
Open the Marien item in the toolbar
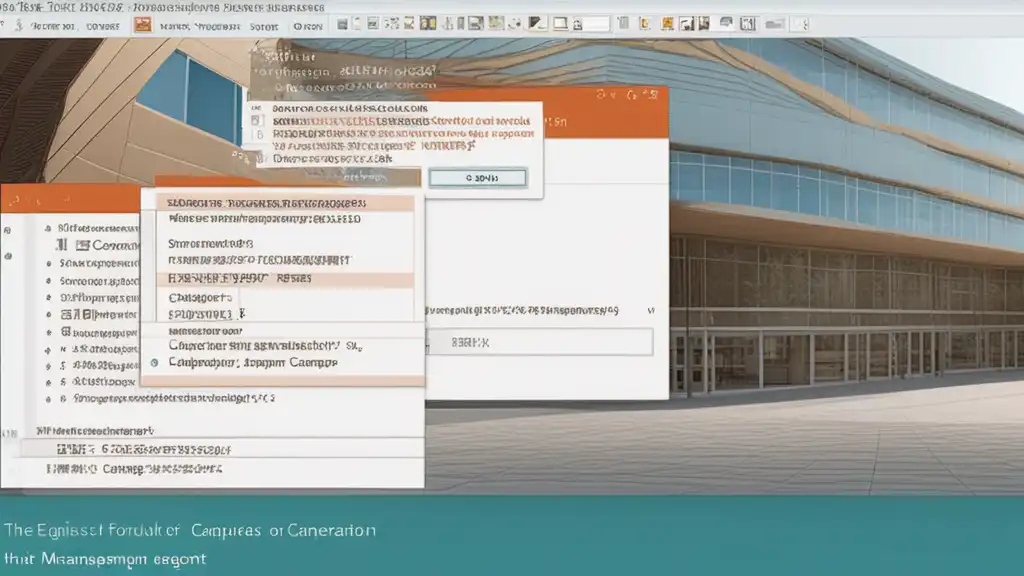click(175, 26)
